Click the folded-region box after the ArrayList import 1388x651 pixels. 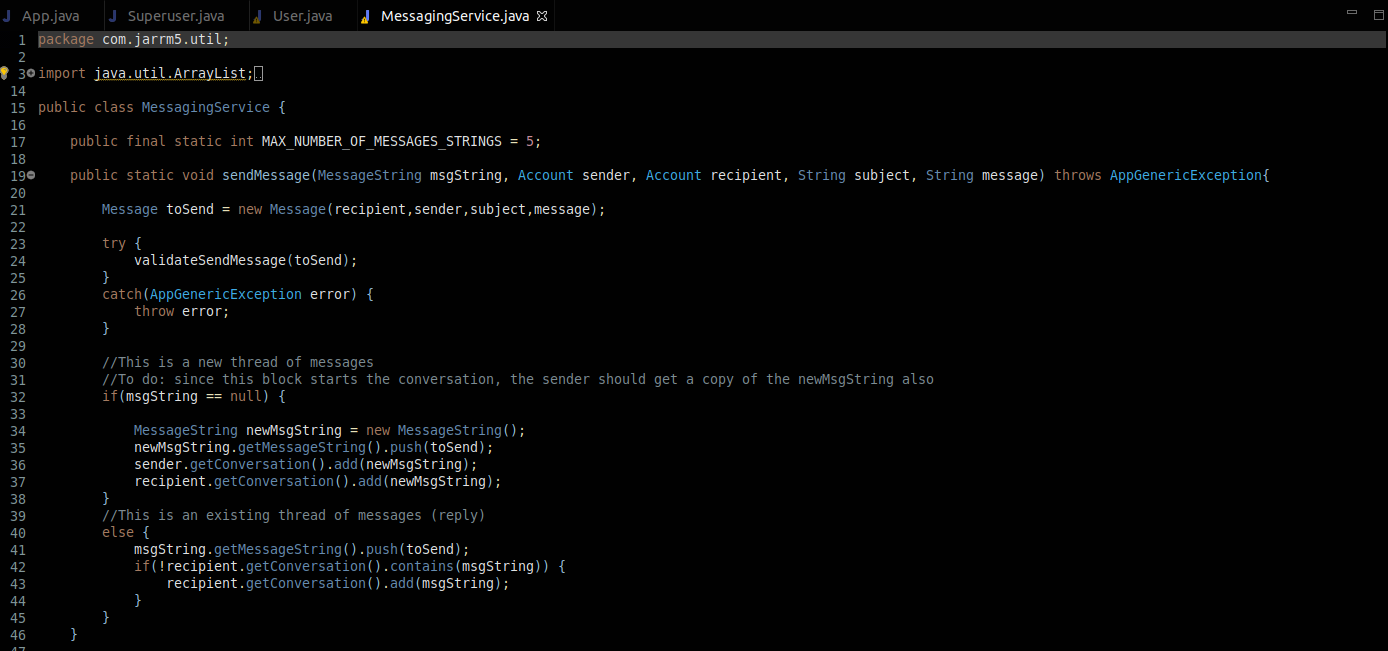(x=259, y=73)
